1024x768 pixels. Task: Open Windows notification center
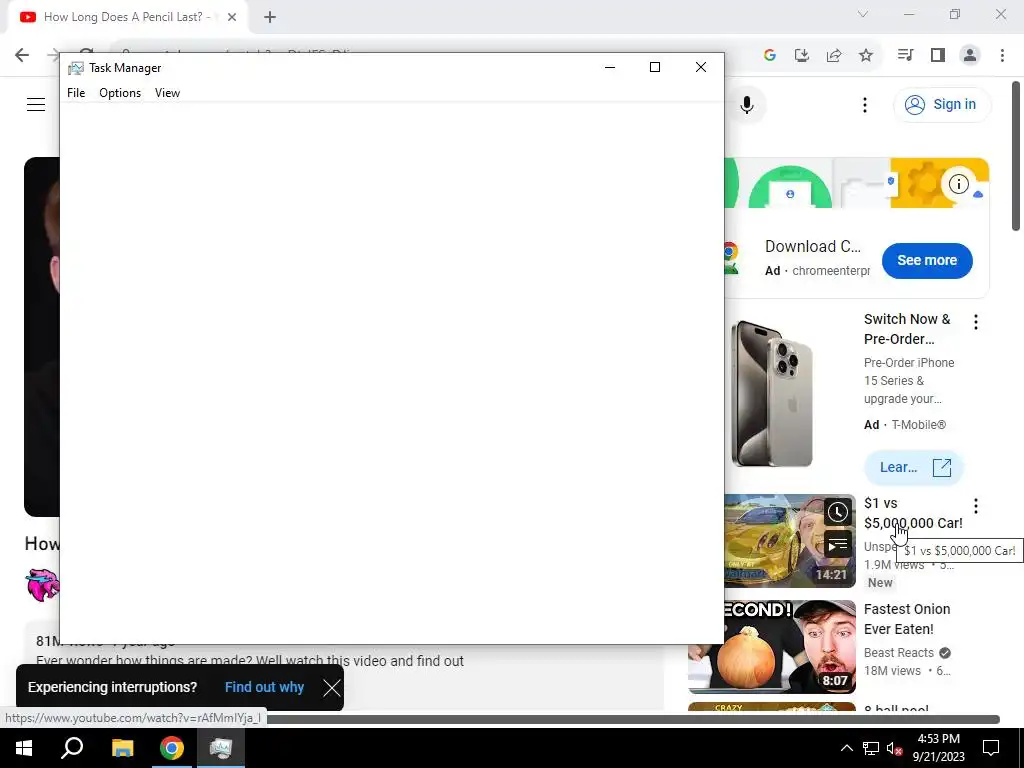(991, 748)
